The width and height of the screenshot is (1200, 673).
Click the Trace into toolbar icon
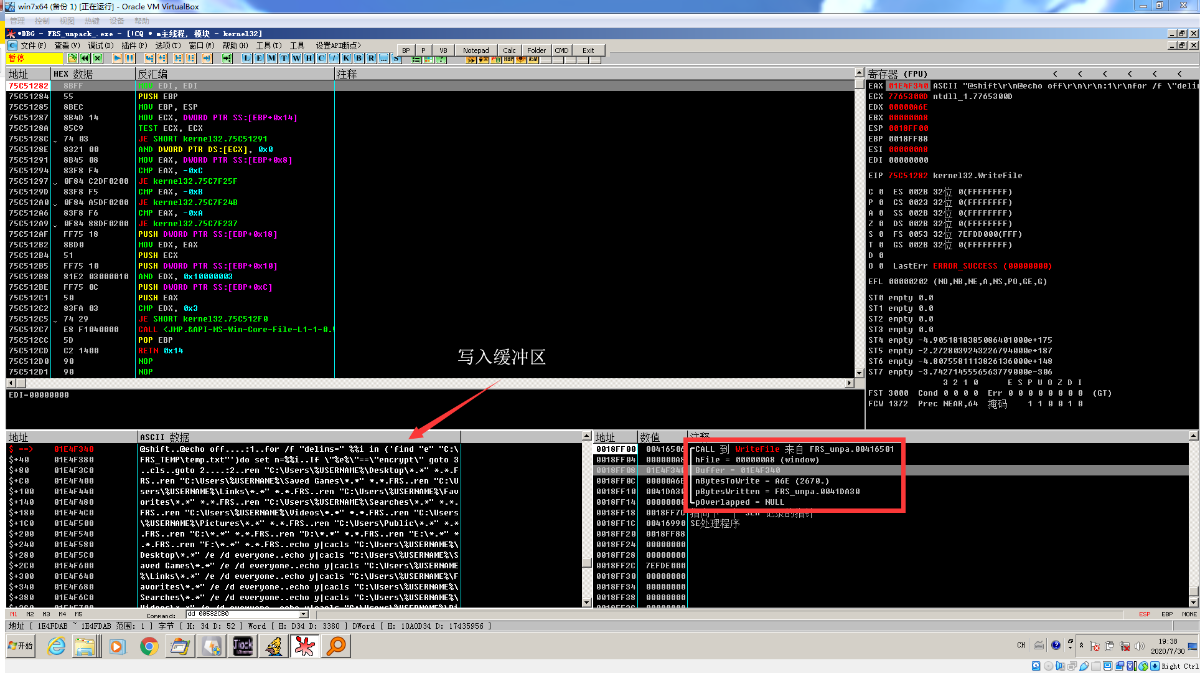178,58
